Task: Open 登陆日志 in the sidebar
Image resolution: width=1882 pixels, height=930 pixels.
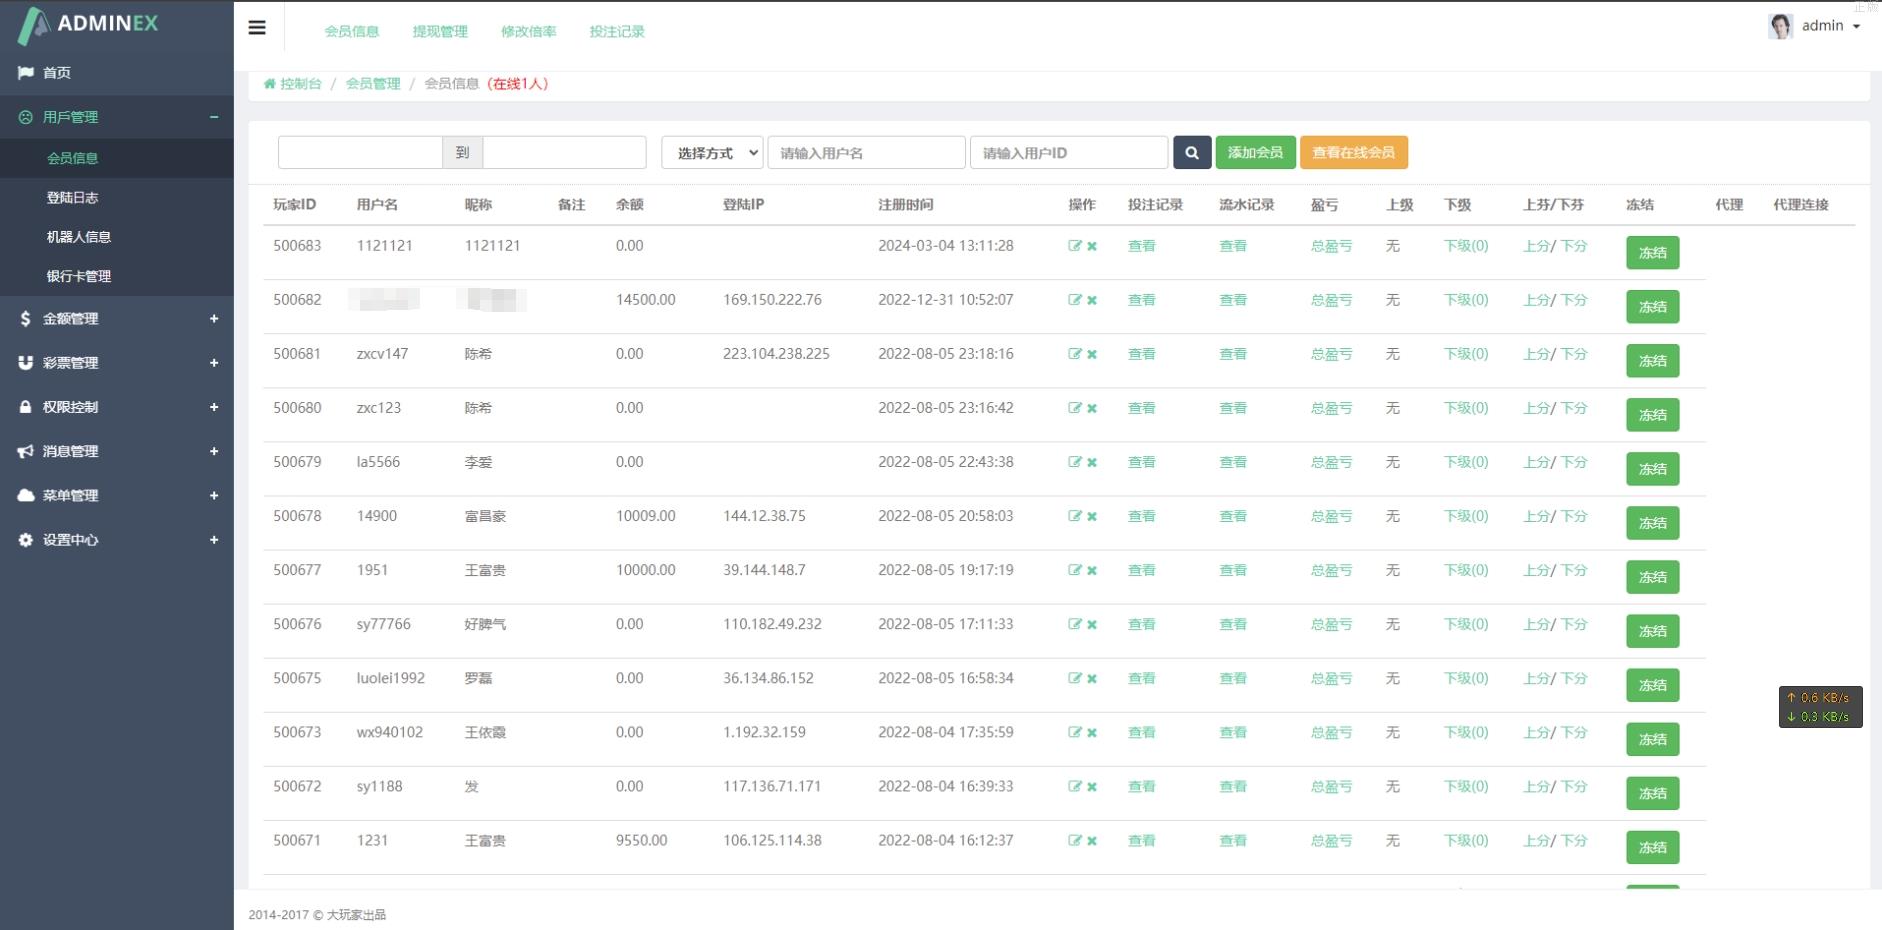Action: click(72, 198)
